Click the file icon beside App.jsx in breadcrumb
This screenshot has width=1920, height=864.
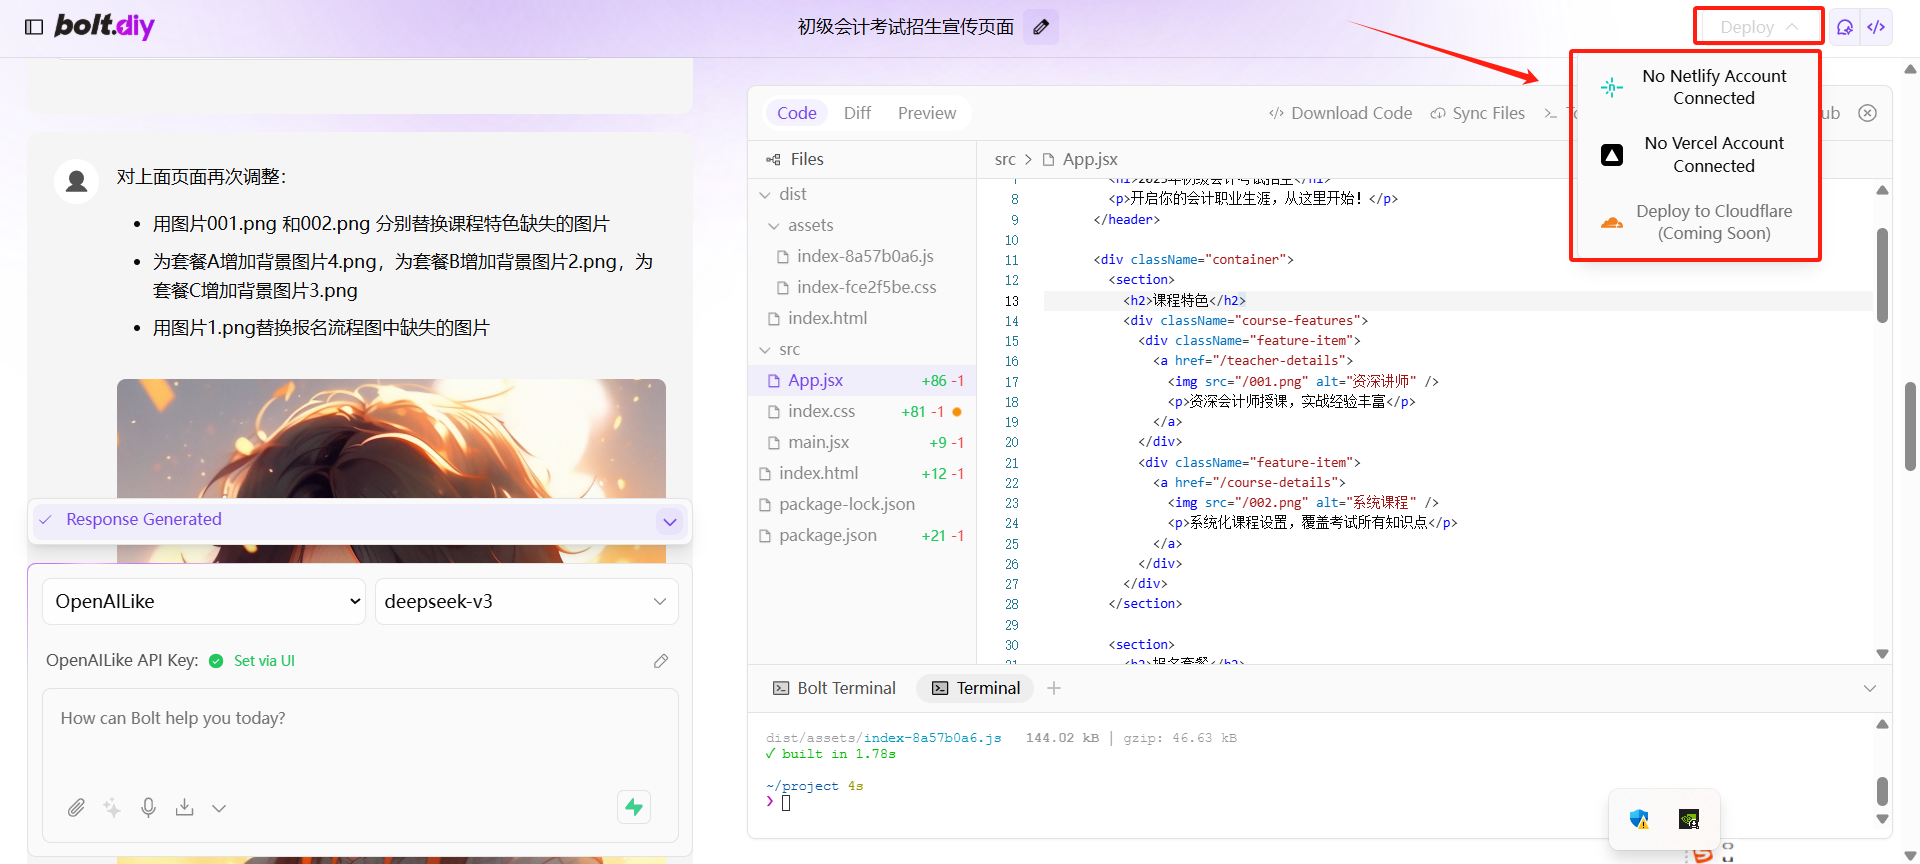pyautogui.click(x=1048, y=159)
